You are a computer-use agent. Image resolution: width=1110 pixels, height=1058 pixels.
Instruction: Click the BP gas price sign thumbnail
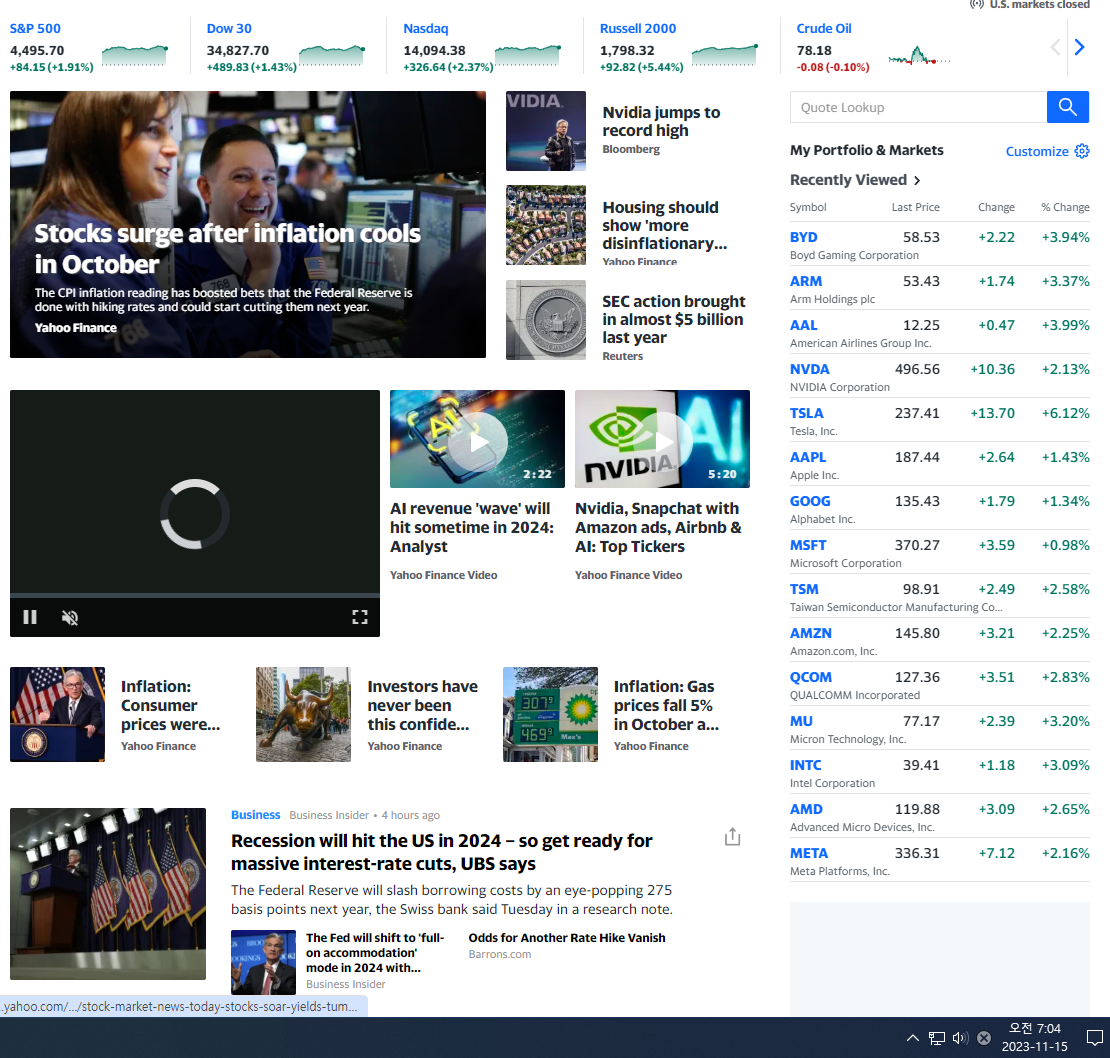550,714
